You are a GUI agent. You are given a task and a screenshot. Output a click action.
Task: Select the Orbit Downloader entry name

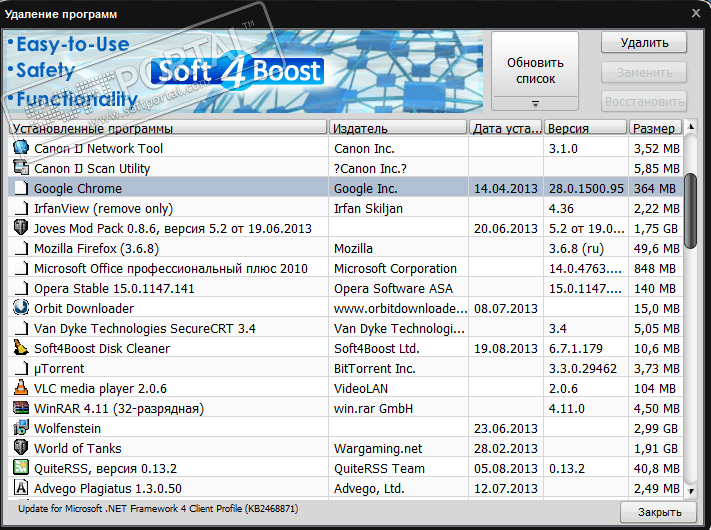tap(84, 308)
